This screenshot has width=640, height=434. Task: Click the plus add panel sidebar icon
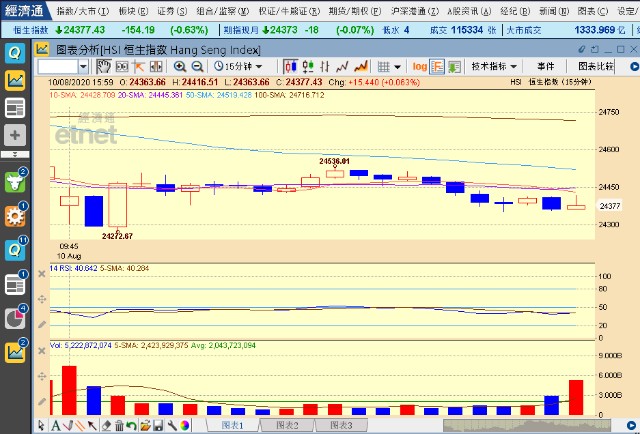click(15, 134)
